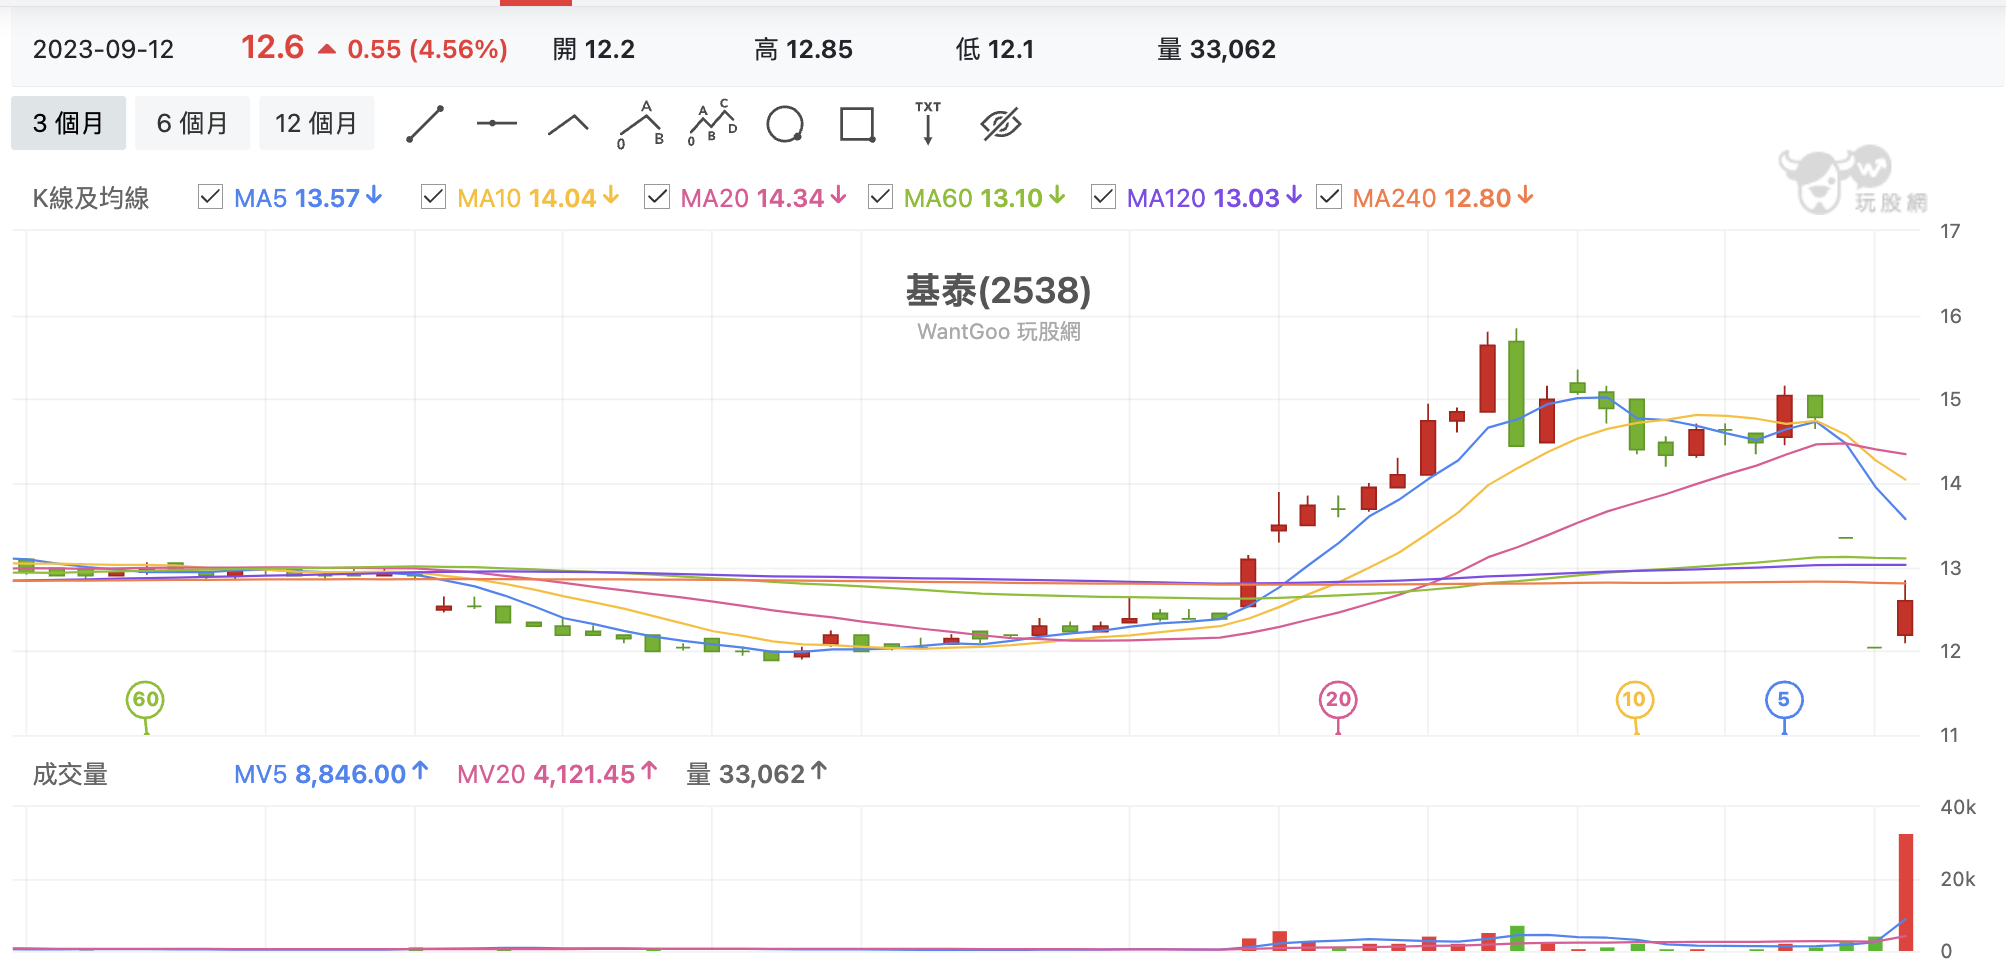Click the blue 5-day marker on the timeline
This screenshot has height=968, width=2006.
point(1784,700)
